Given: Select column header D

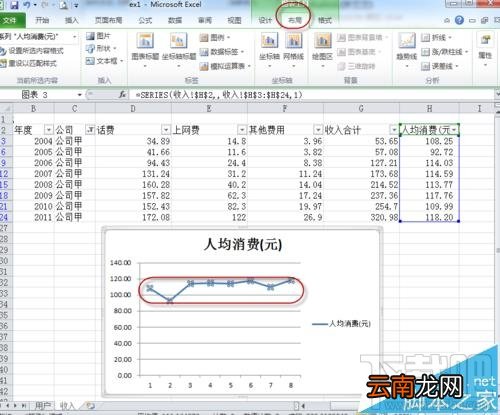Looking at the screenshot, I should [x=133, y=108].
